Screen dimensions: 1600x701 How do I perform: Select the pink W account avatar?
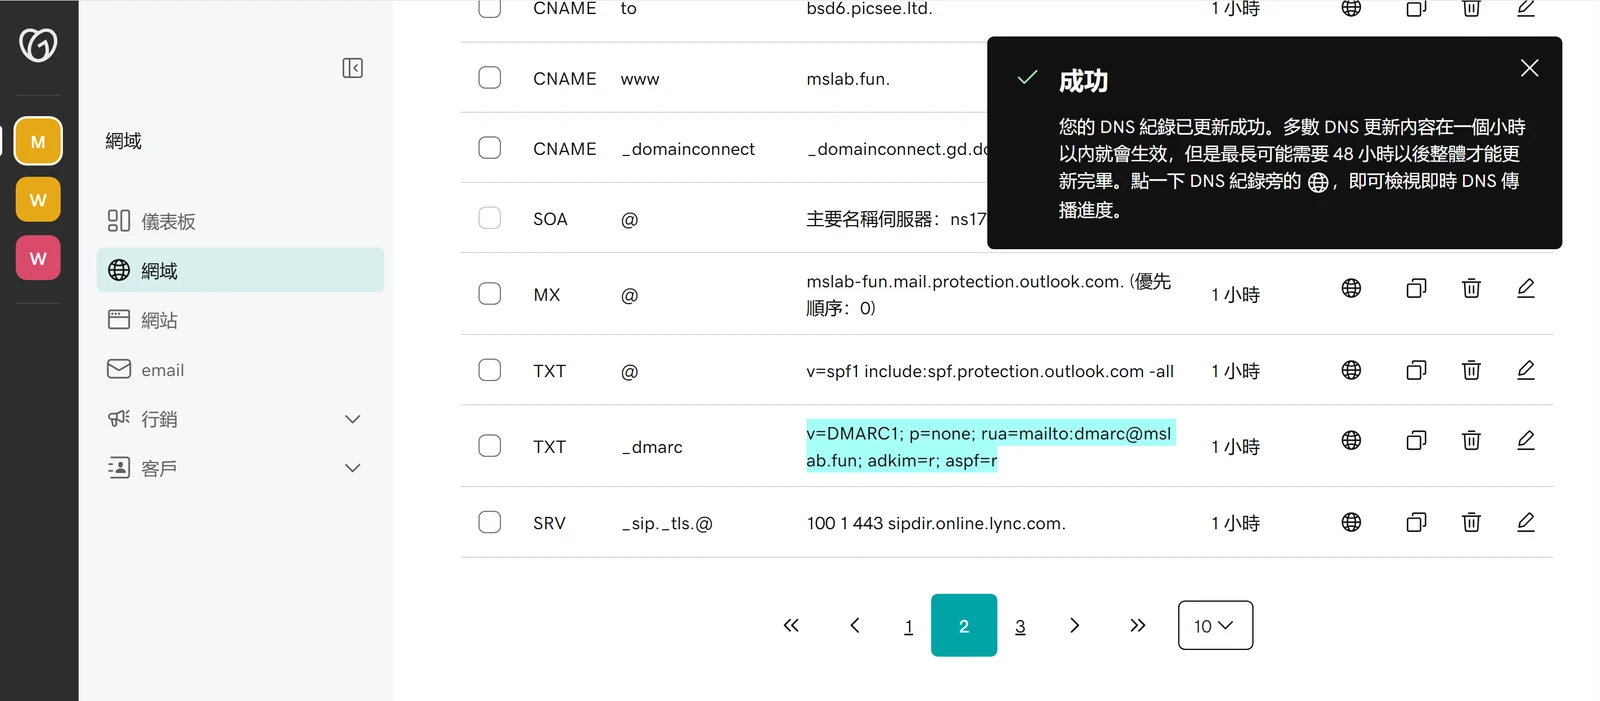(x=38, y=258)
